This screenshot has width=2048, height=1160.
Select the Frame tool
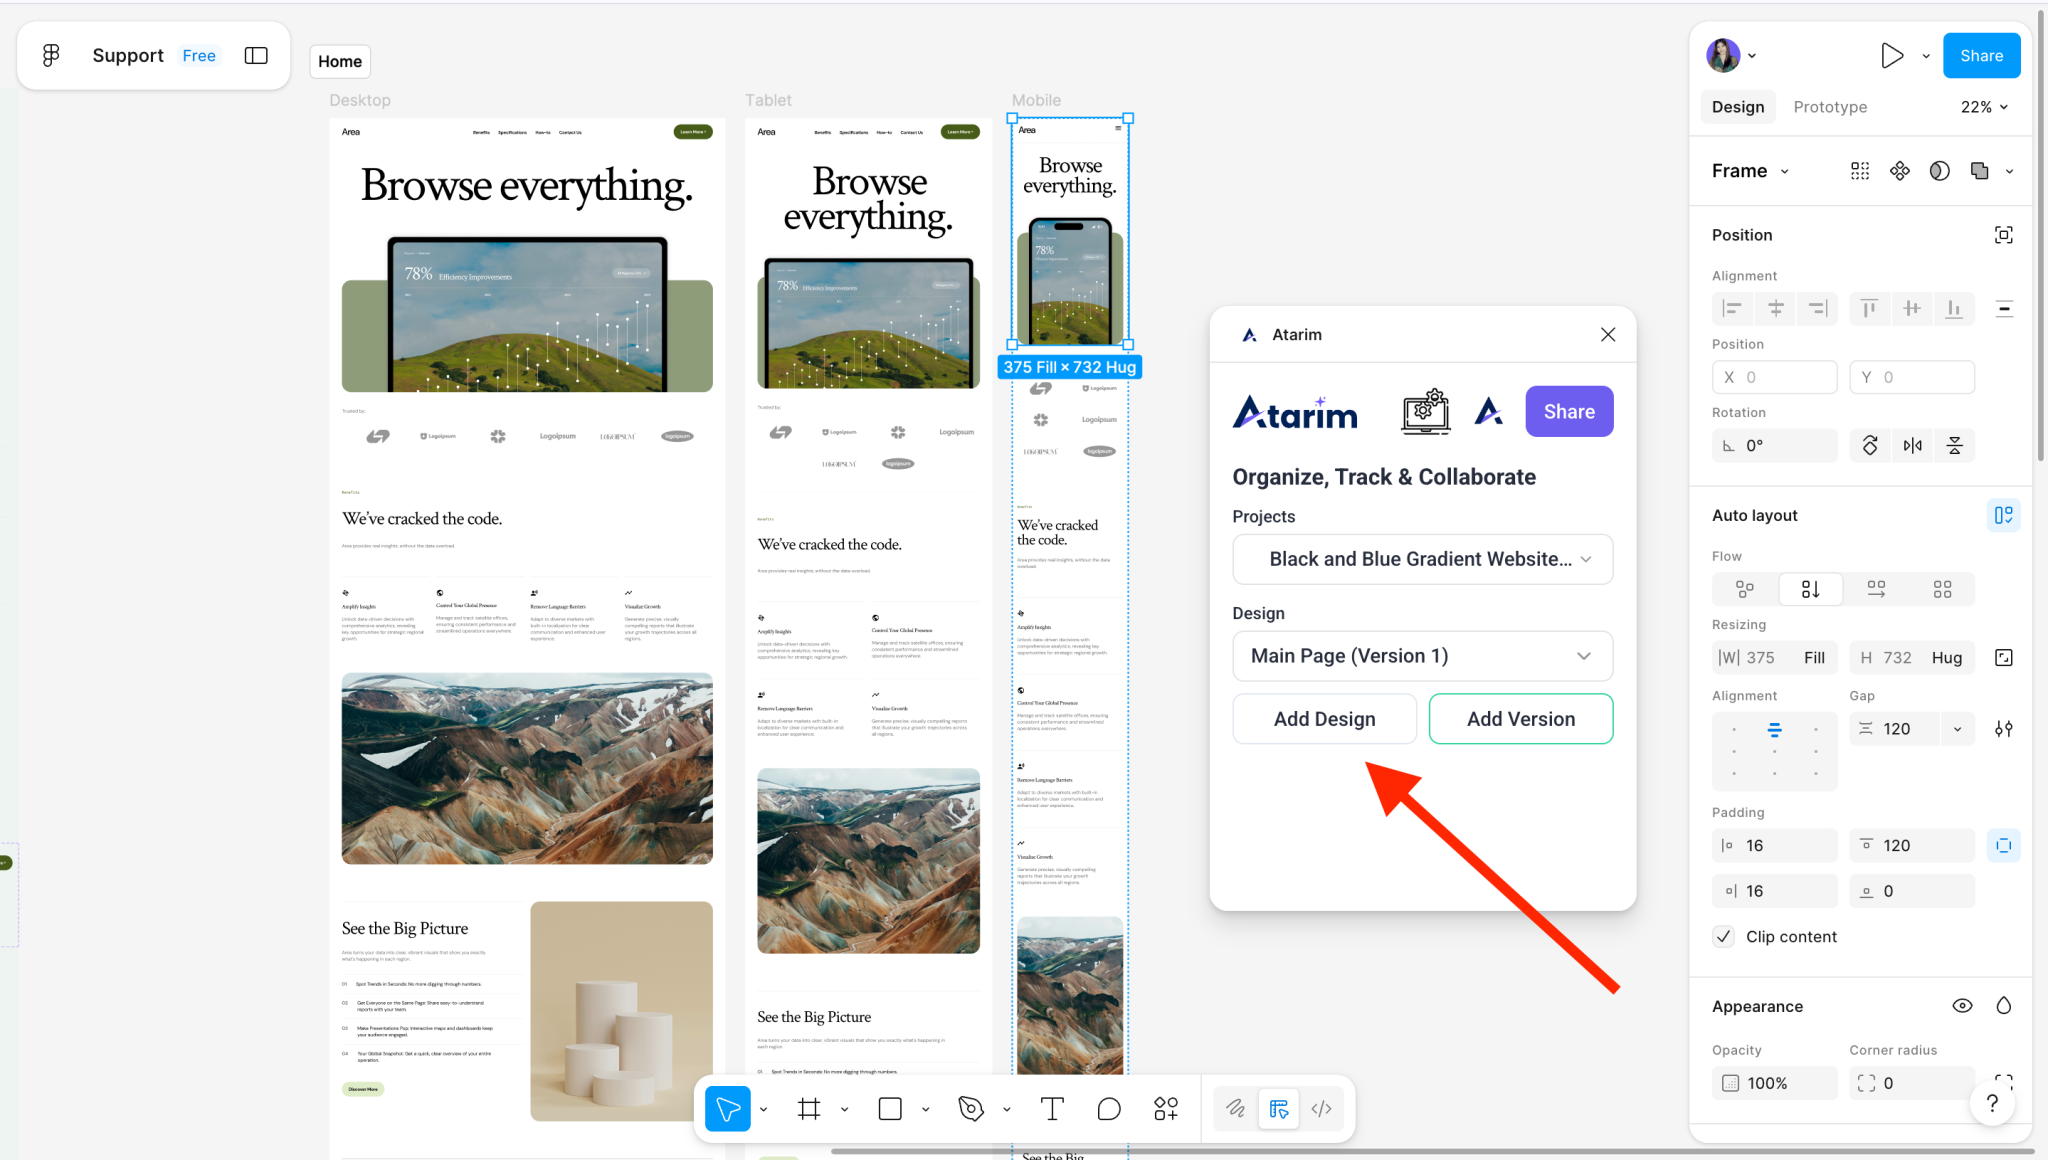coord(809,1108)
